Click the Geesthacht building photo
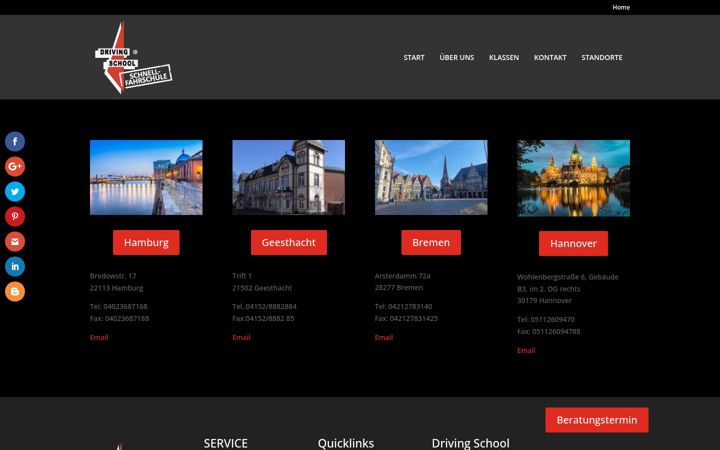This screenshot has width=720, height=450. coord(288,177)
